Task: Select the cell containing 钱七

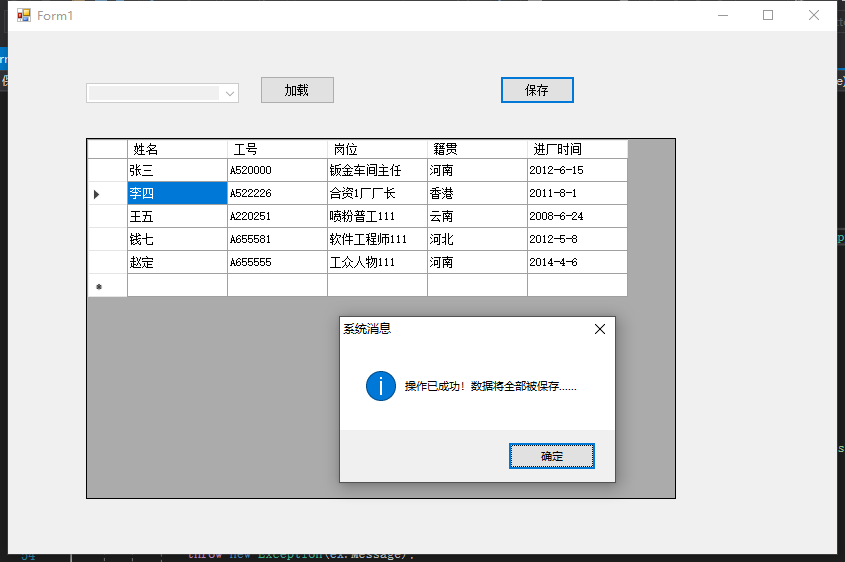Action: pyautogui.click(x=177, y=239)
